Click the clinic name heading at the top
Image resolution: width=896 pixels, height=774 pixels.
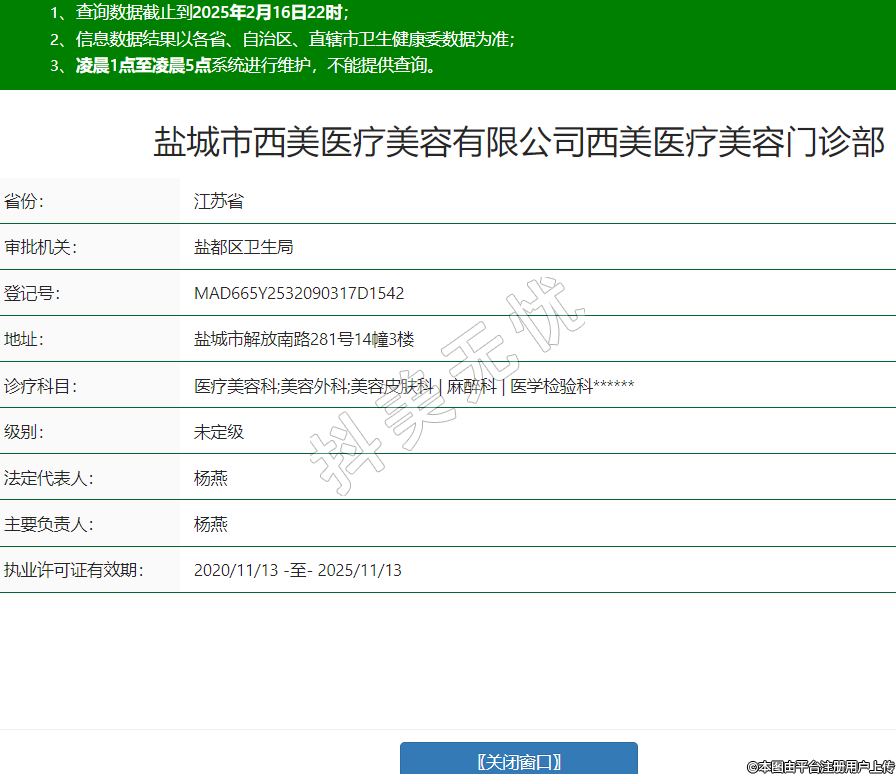tap(518, 142)
